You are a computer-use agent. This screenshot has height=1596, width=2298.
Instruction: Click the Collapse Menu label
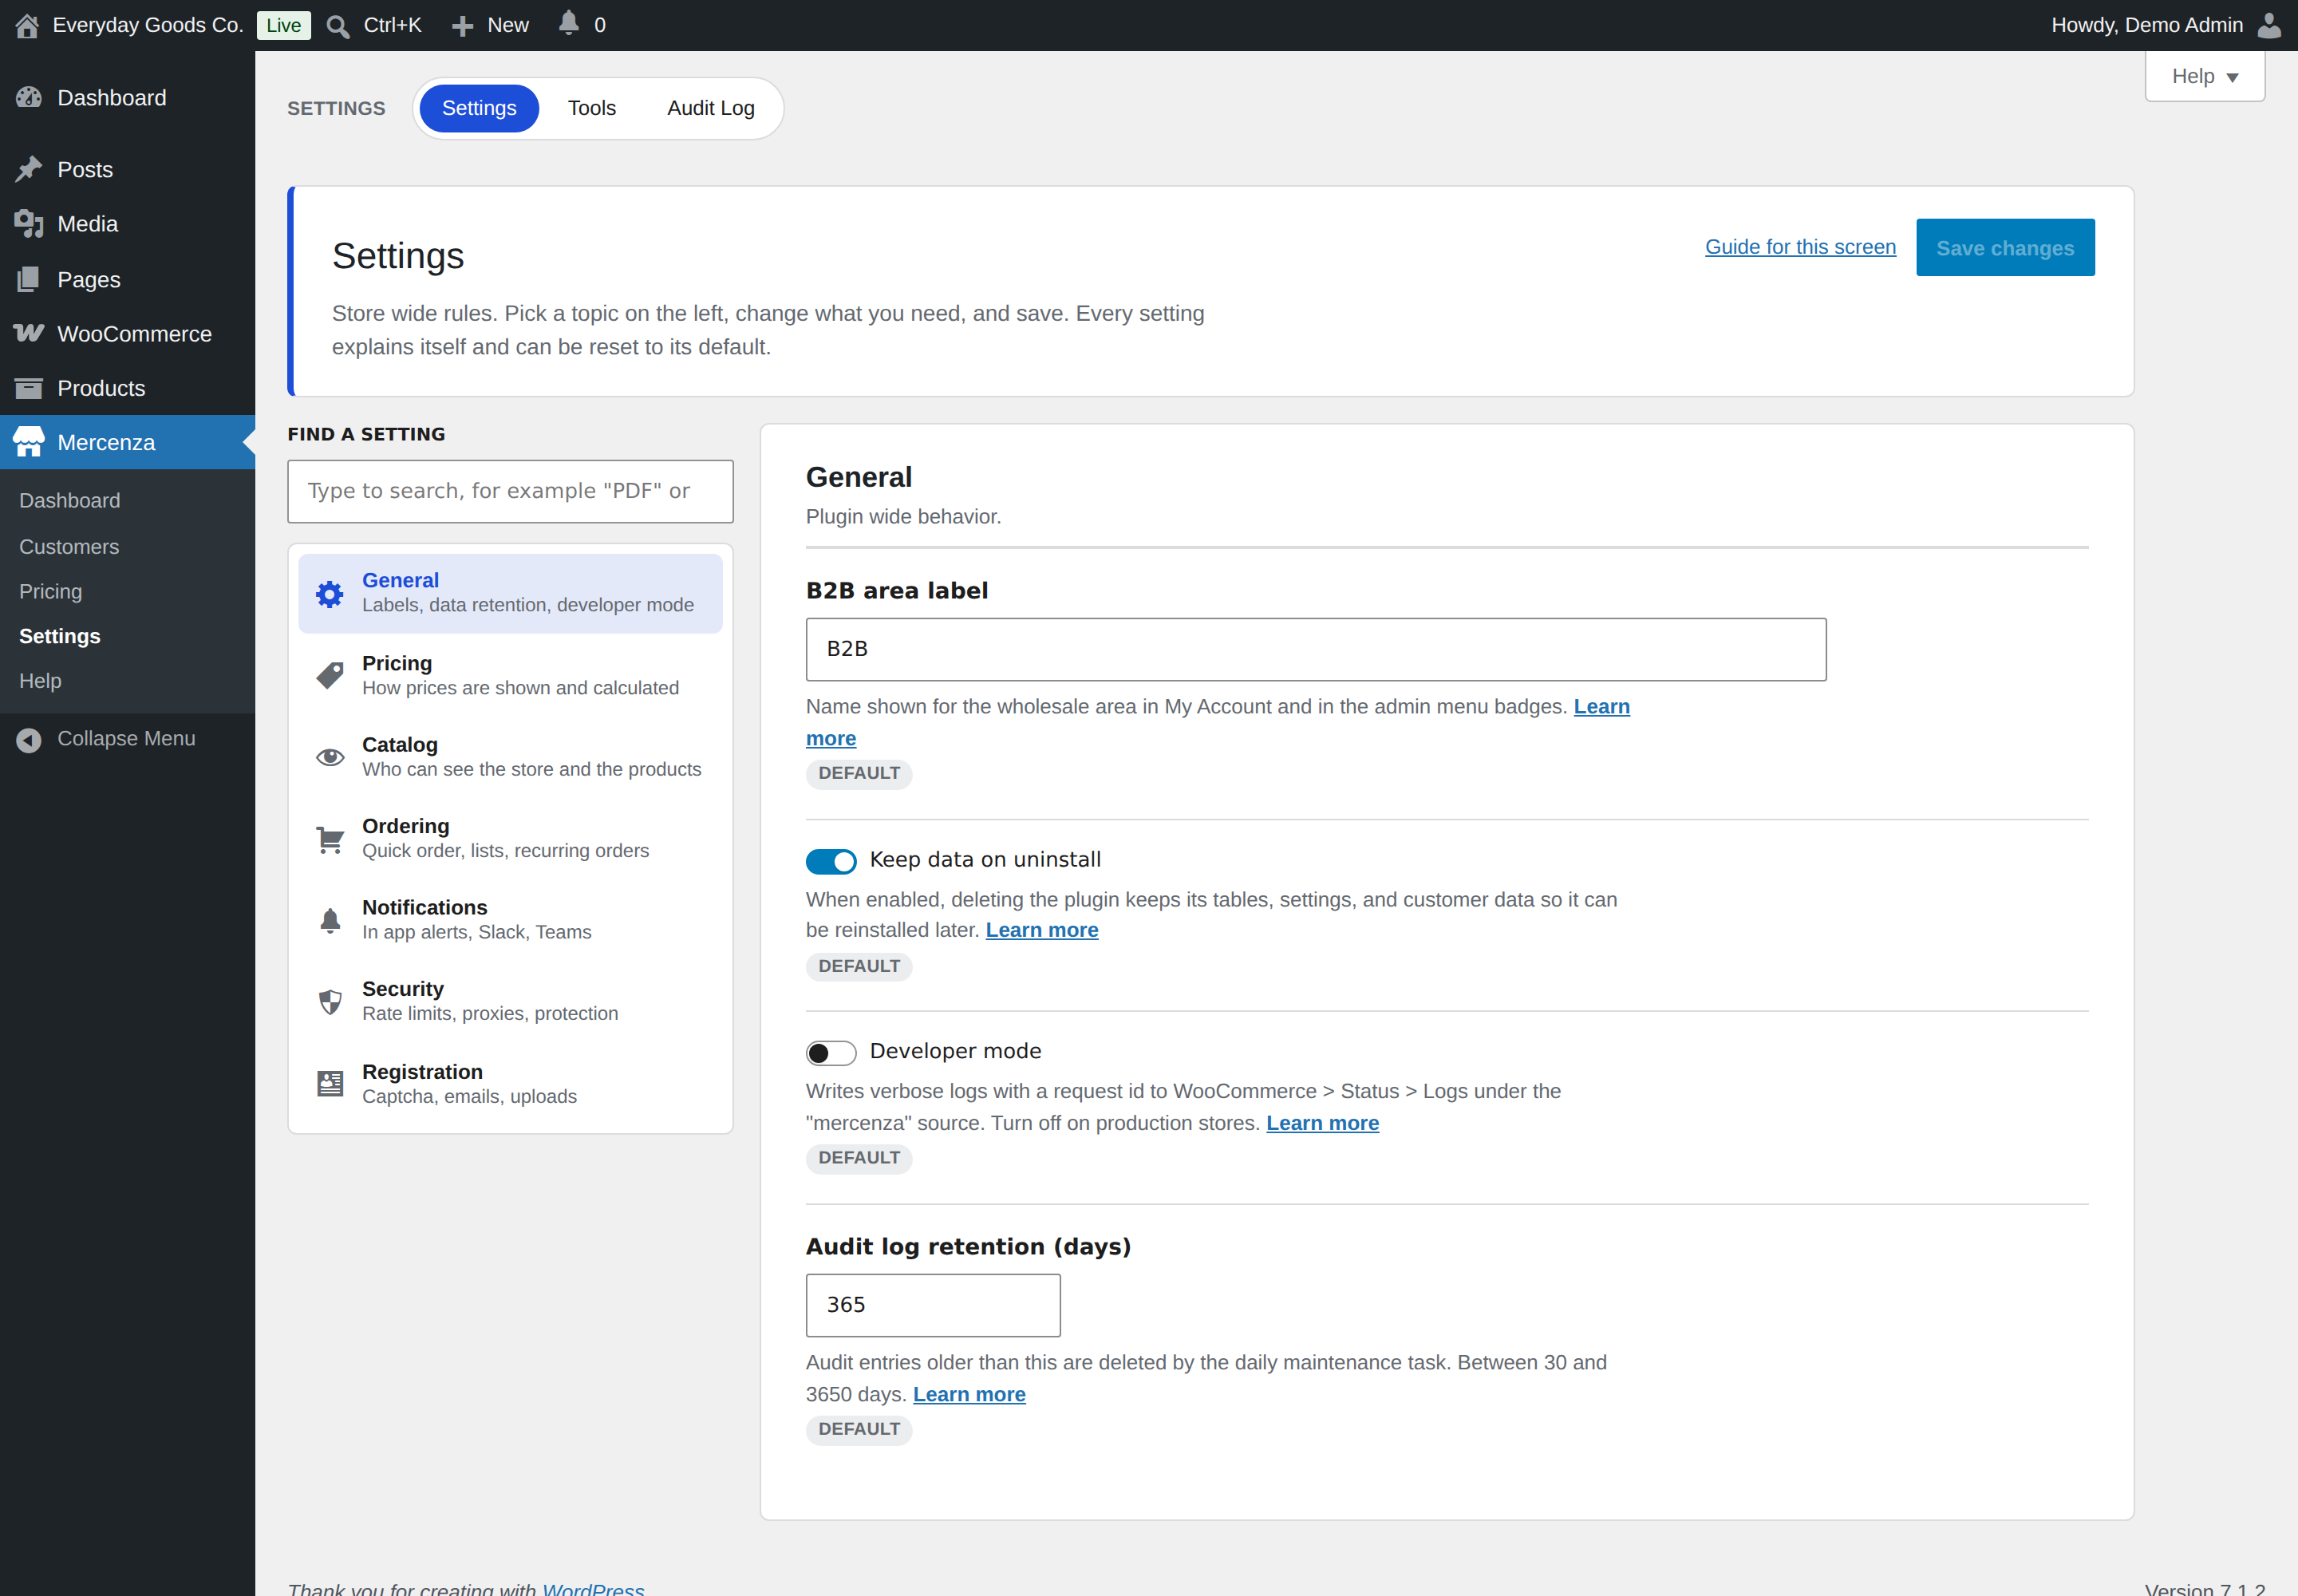click(x=126, y=739)
